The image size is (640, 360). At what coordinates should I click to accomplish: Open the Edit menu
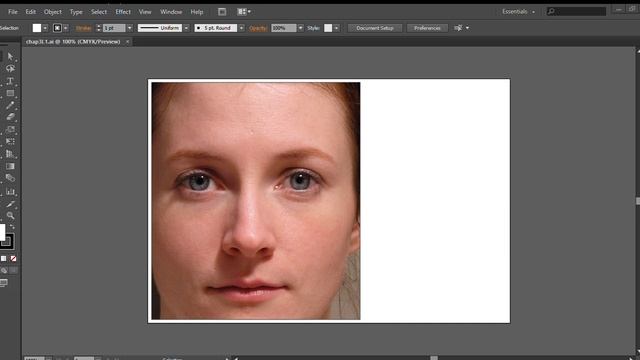31,12
